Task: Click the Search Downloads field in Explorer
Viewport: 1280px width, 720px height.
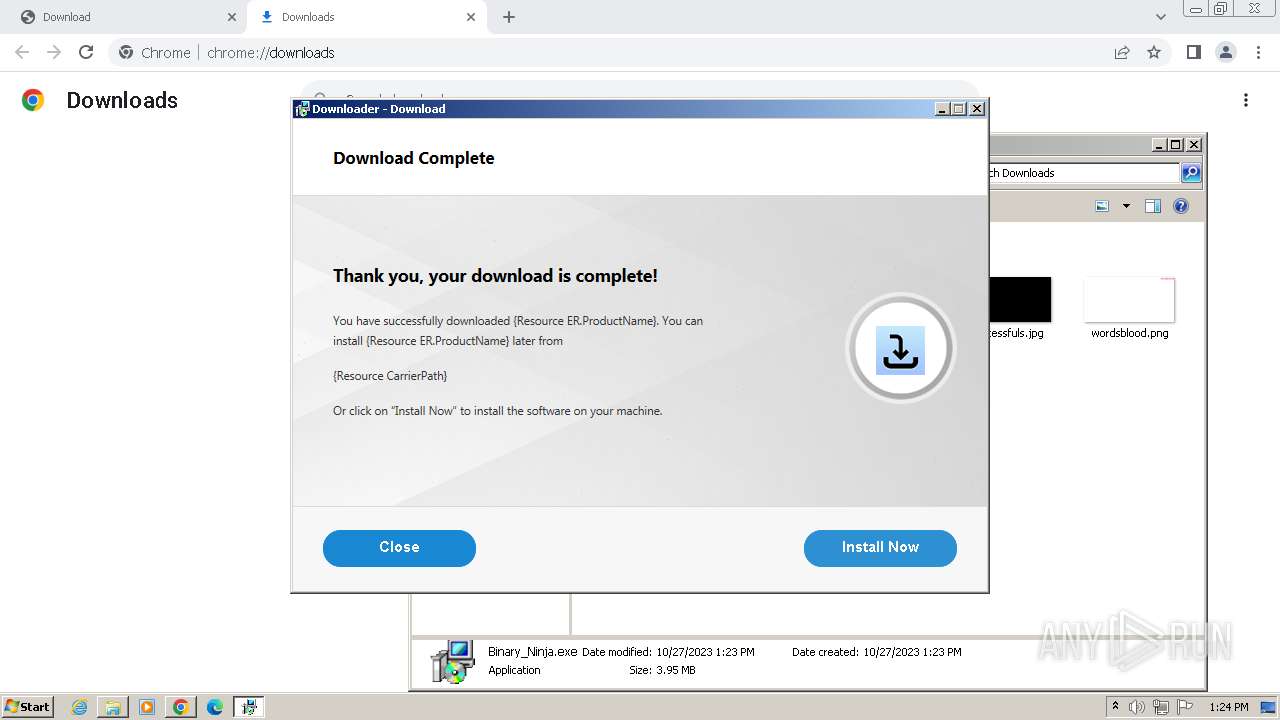Action: pos(1084,173)
